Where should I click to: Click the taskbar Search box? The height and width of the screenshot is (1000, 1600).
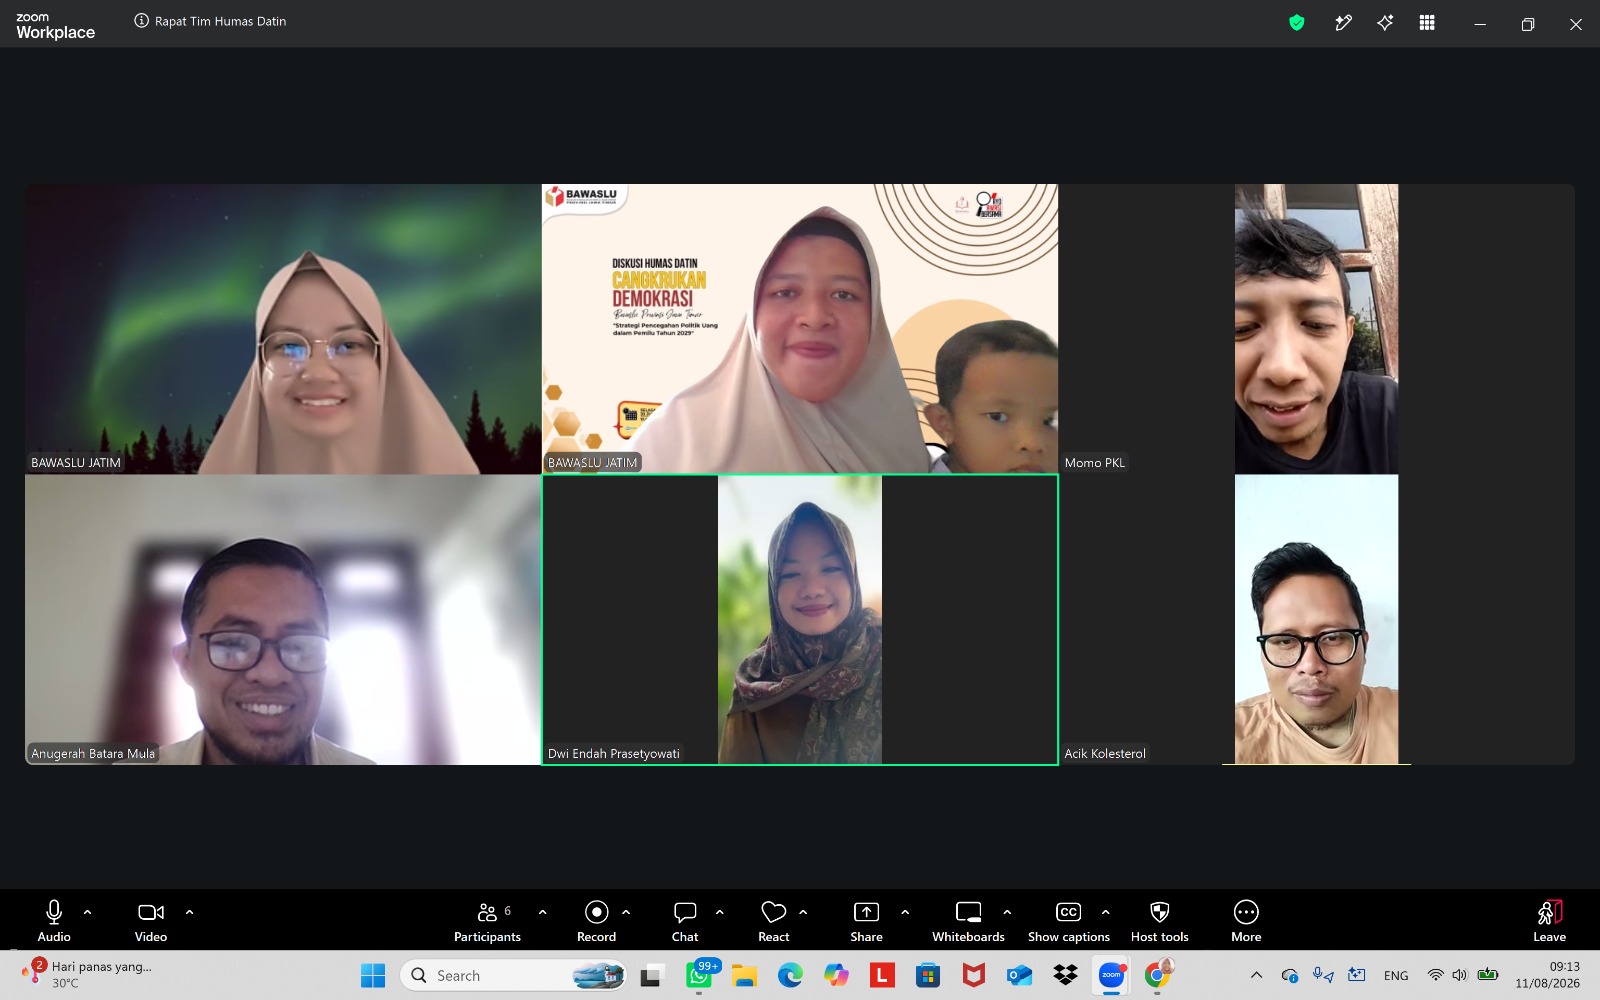(514, 975)
